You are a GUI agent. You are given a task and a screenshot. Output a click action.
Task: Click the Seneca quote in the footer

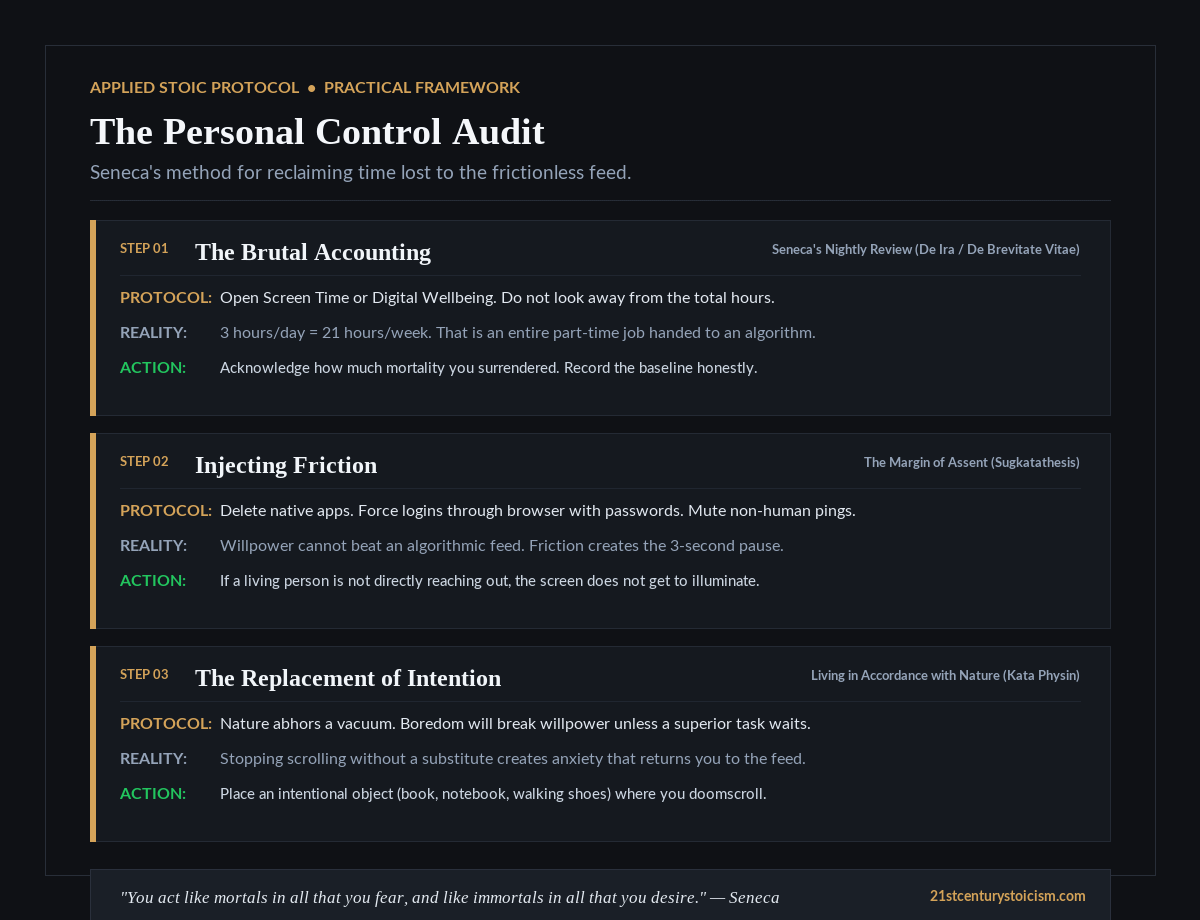pos(450,897)
